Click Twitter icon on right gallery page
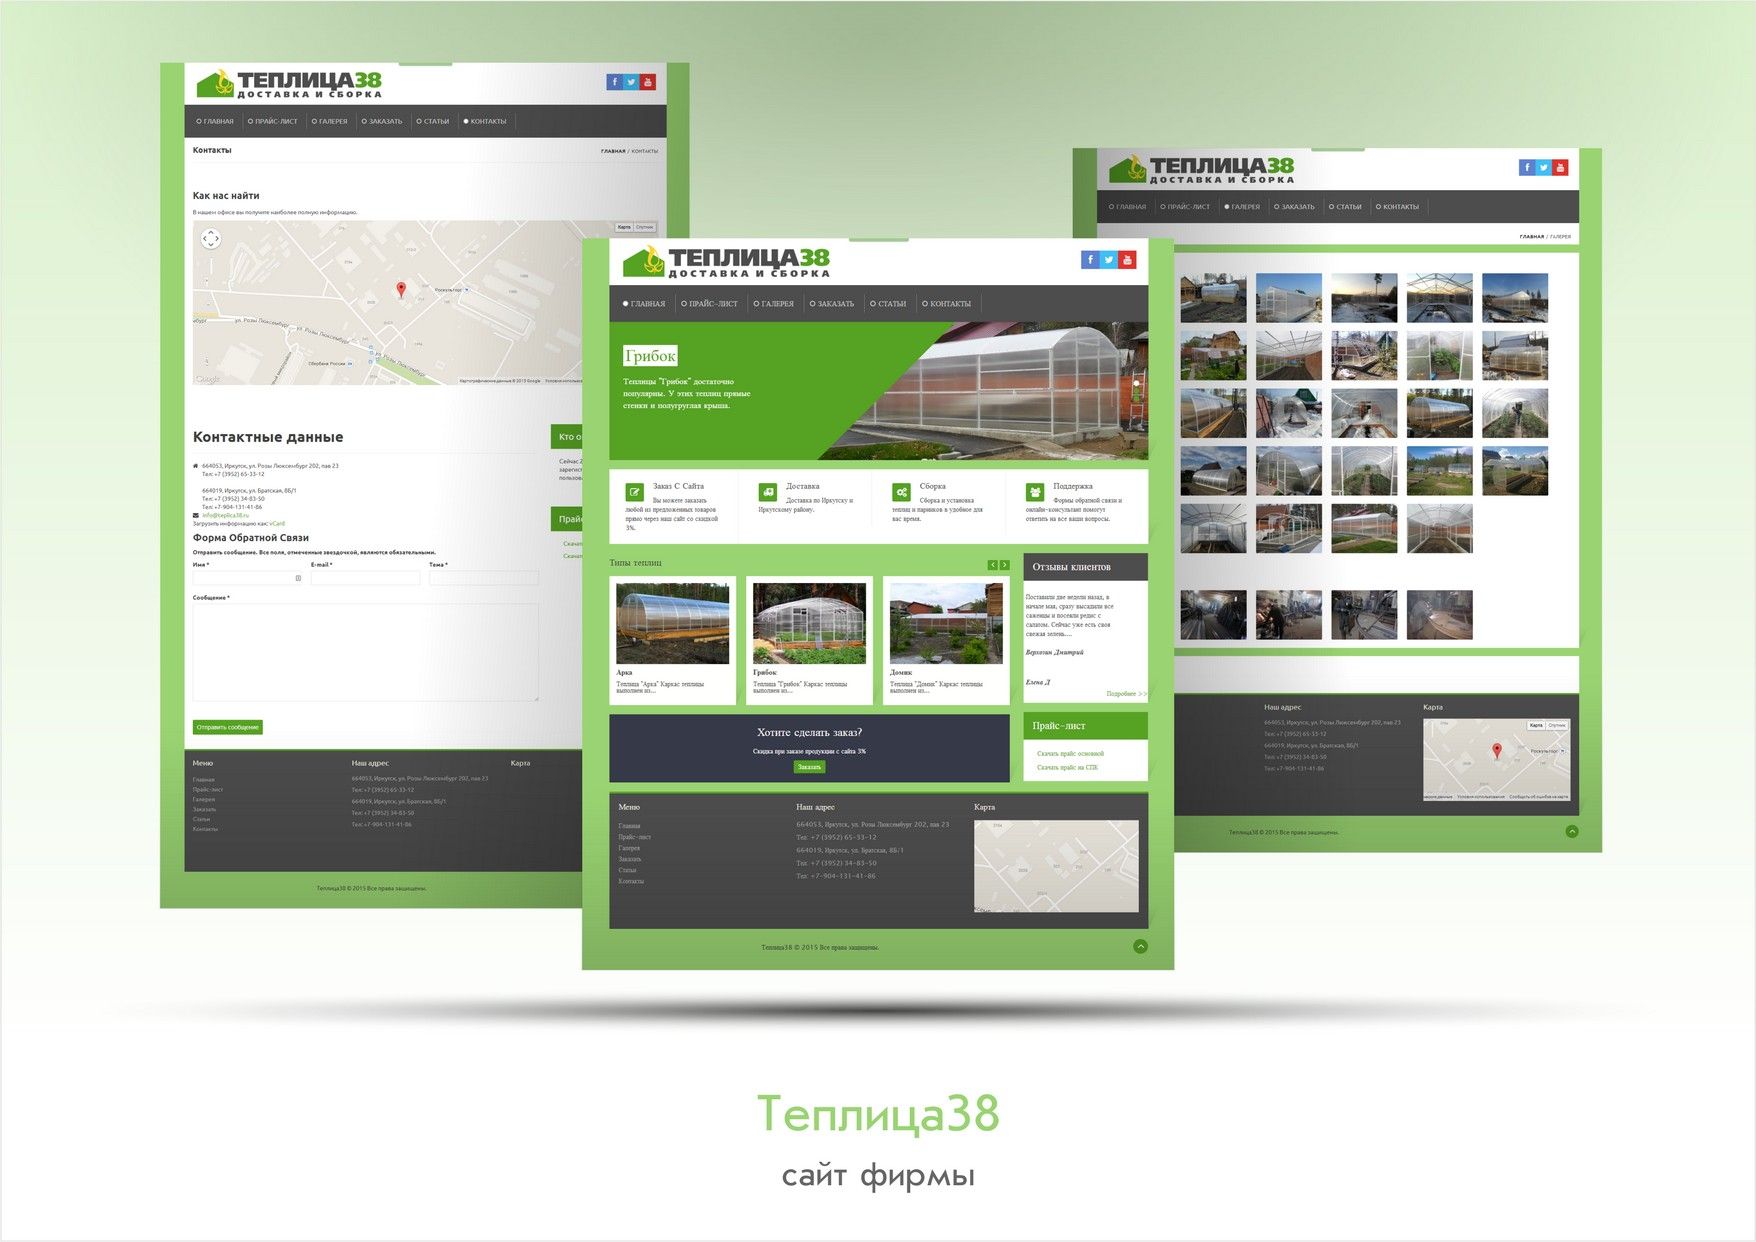The width and height of the screenshot is (1756, 1242). point(1544,168)
